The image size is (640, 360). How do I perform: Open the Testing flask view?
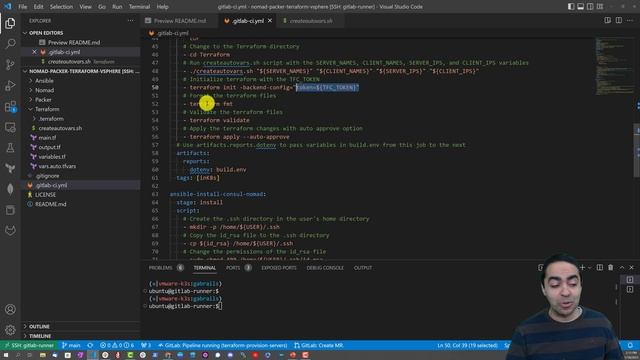click(x=10, y=147)
